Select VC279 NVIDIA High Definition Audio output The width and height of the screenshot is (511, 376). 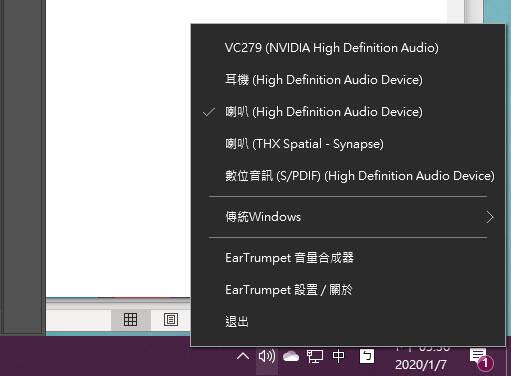348,48
